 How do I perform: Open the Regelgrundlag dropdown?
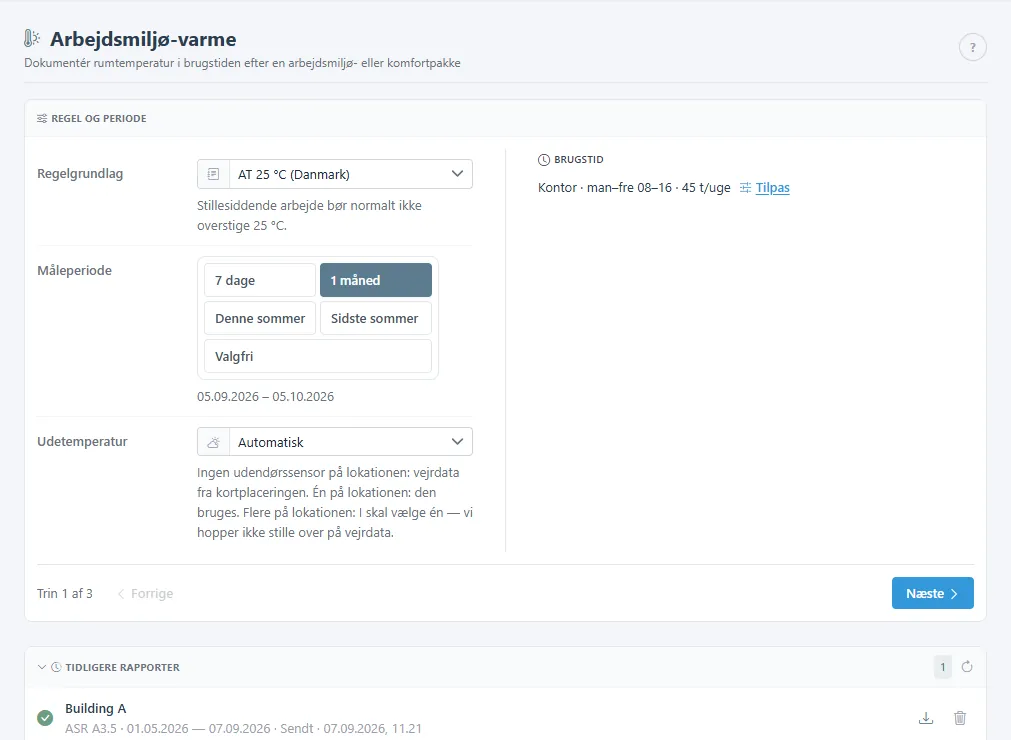[335, 174]
